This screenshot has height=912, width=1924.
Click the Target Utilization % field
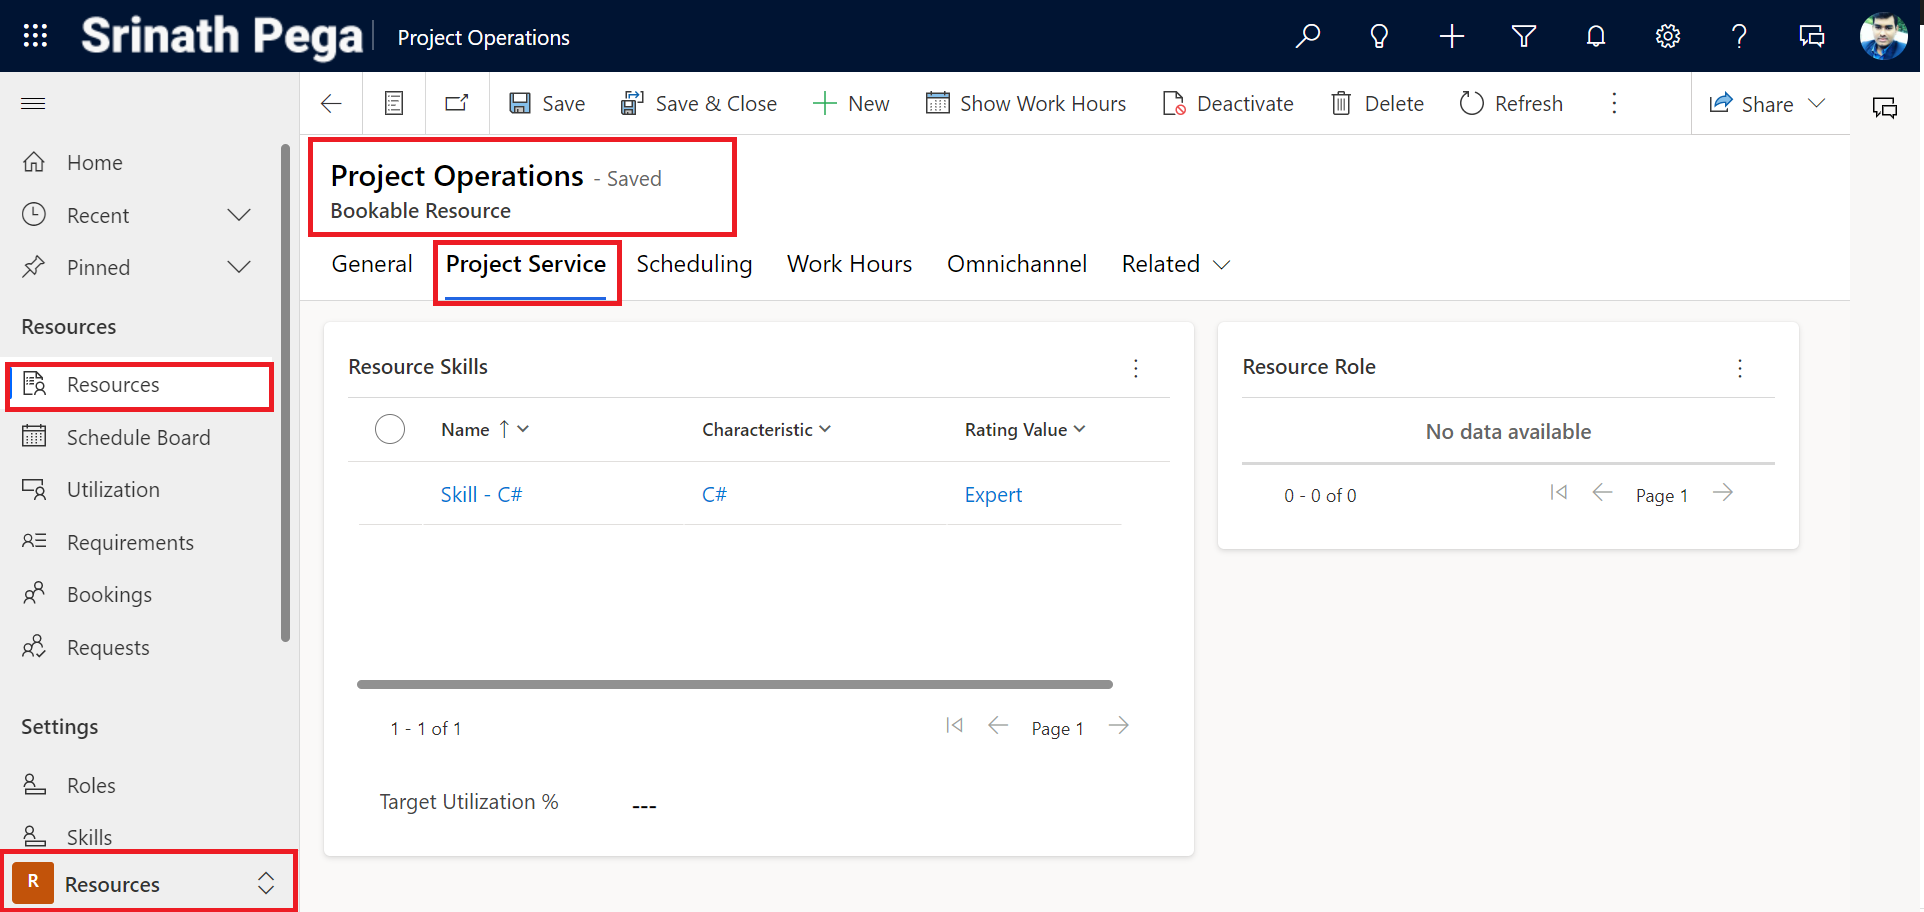pyautogui.click(x=644, y=805)
